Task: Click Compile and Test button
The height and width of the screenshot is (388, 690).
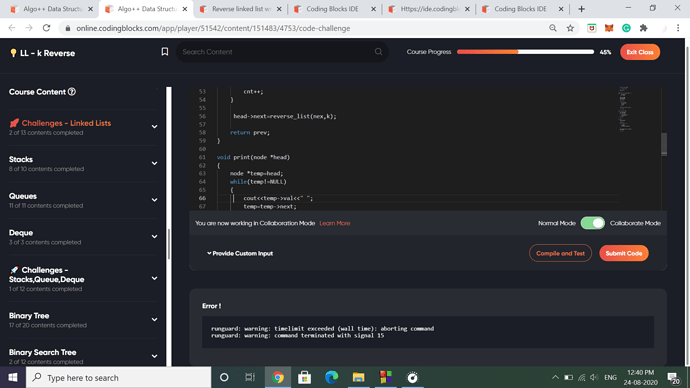Action: click(x=560, y=253)
